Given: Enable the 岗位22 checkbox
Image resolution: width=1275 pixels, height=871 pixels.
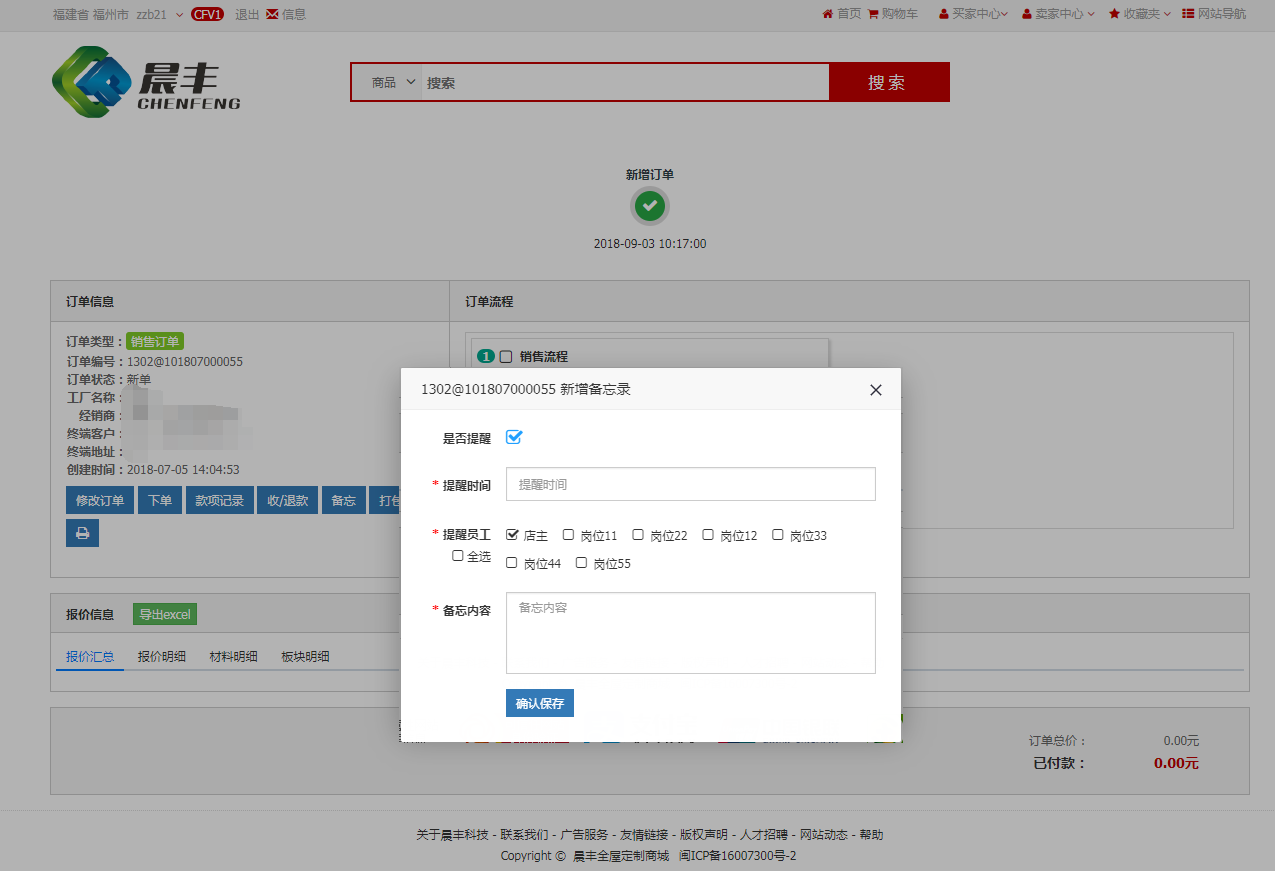Looking at the screenshot, I should pos(638,535).
